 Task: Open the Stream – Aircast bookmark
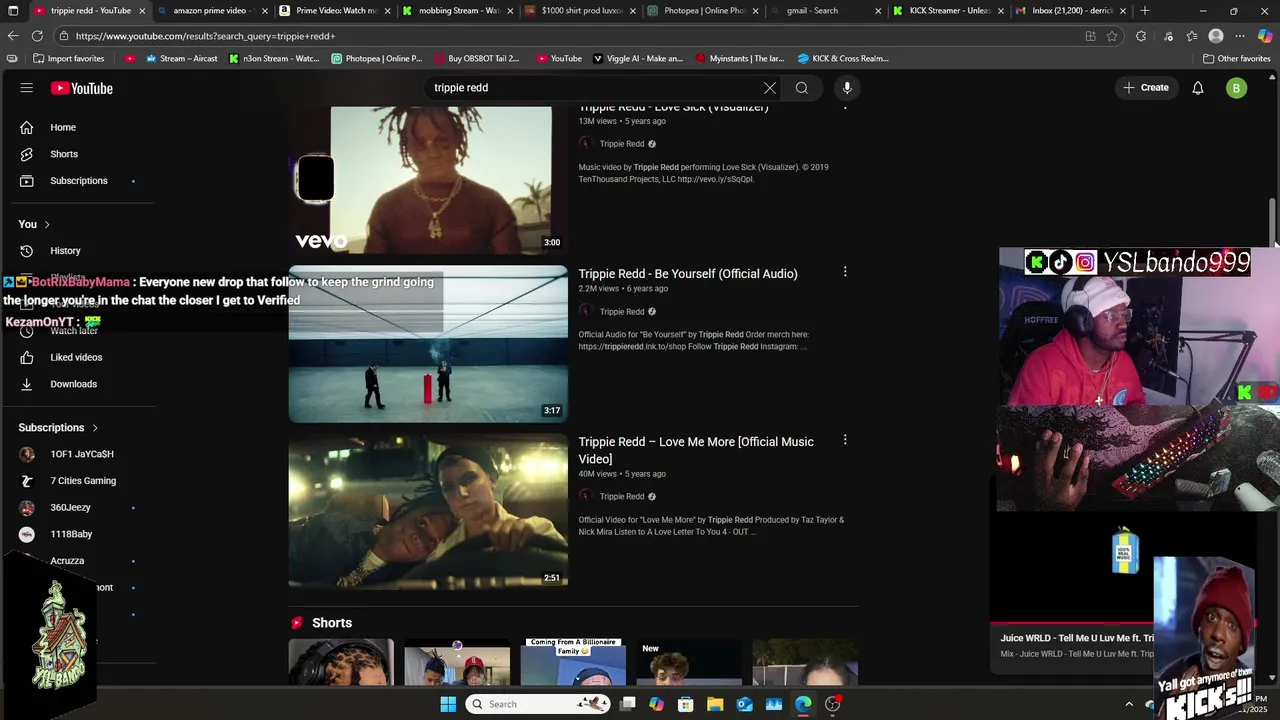tap(181, 58)
